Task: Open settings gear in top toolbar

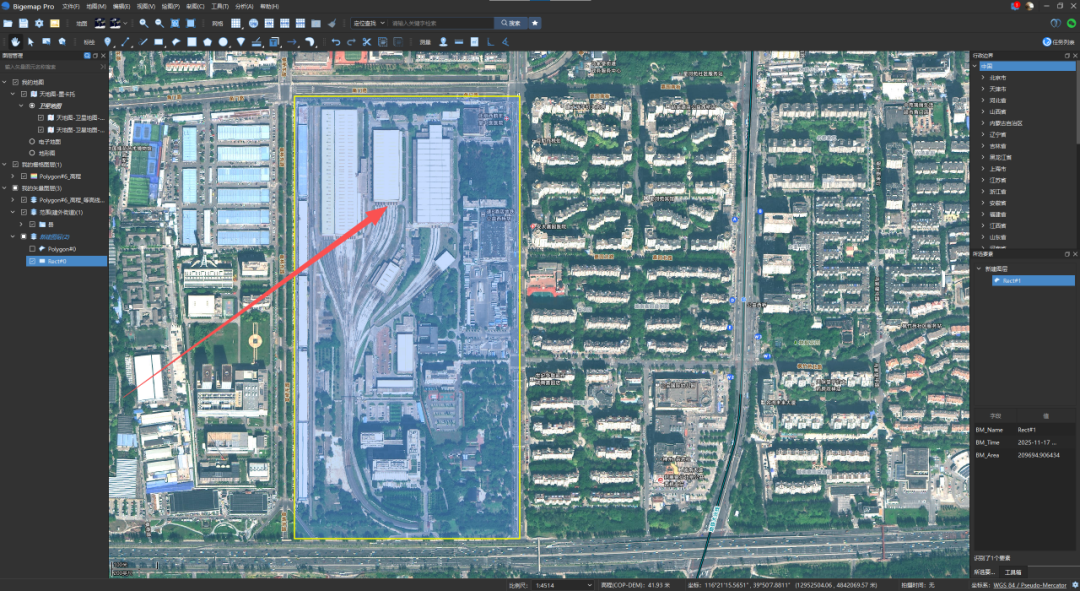Action: (x=39, y=23)
